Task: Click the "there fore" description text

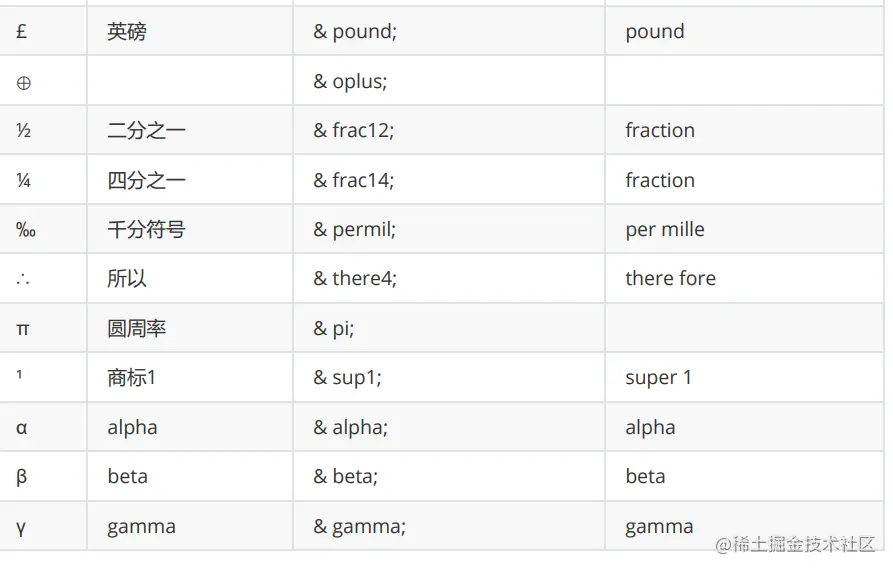Action: 670,279
